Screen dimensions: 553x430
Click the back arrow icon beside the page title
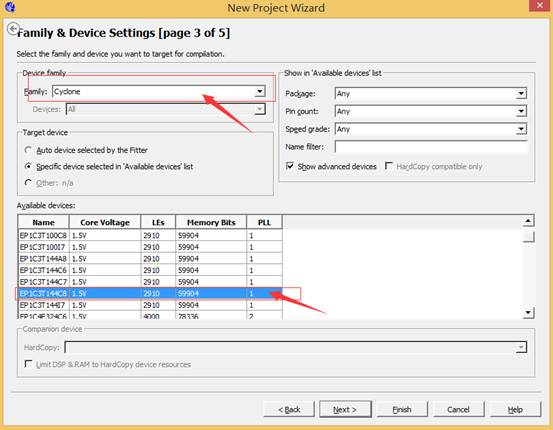click(x=13, y=29)
